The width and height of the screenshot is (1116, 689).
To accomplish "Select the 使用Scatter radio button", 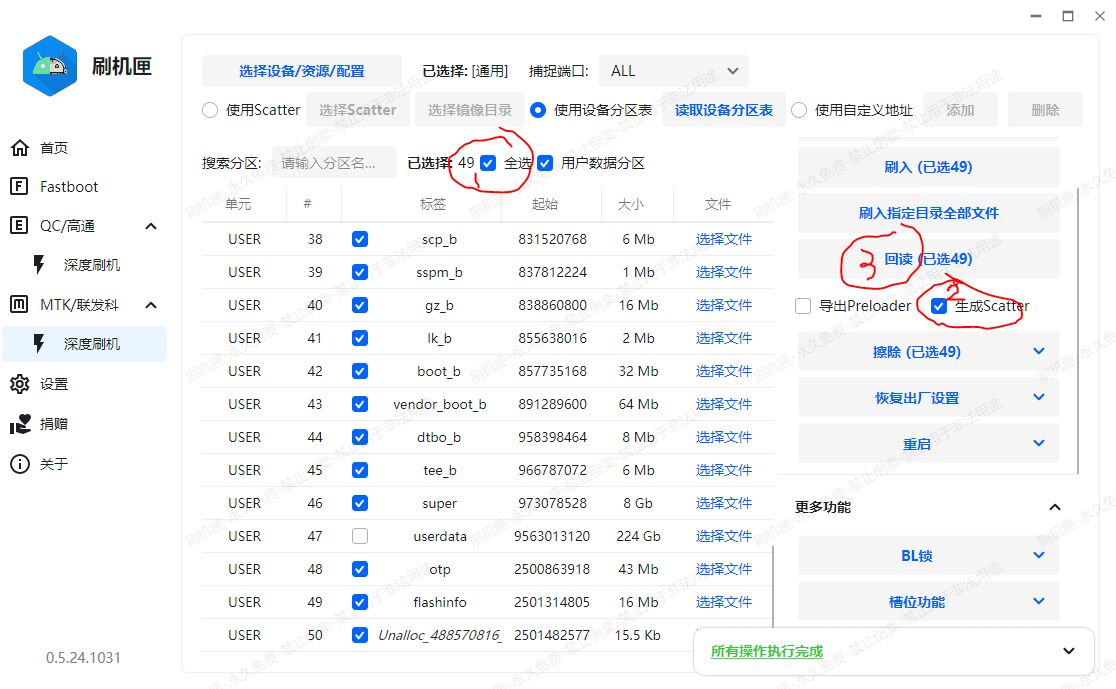I will [210, 110].
